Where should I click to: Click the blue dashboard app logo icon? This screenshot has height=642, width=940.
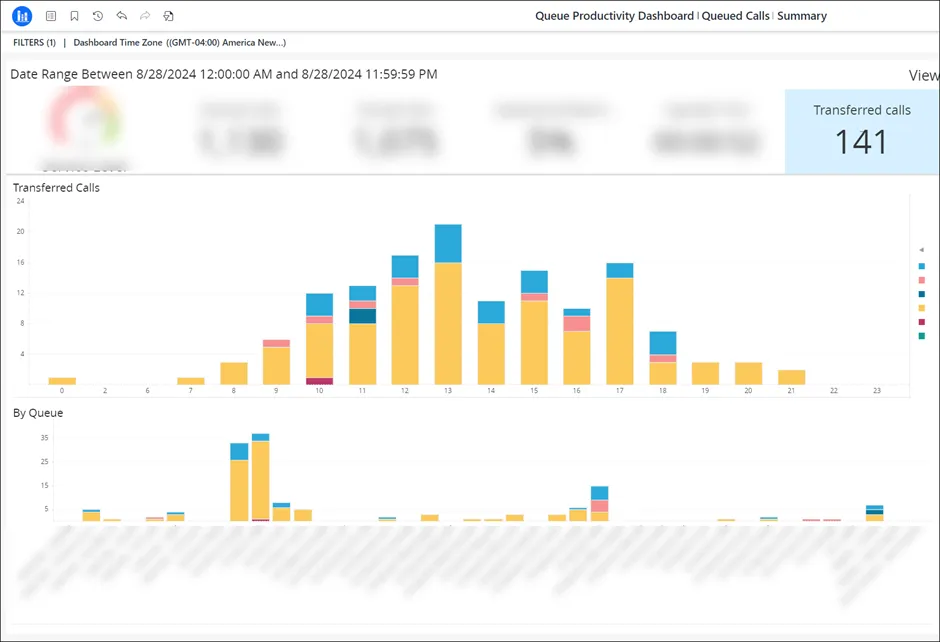[x=22, y=16]
